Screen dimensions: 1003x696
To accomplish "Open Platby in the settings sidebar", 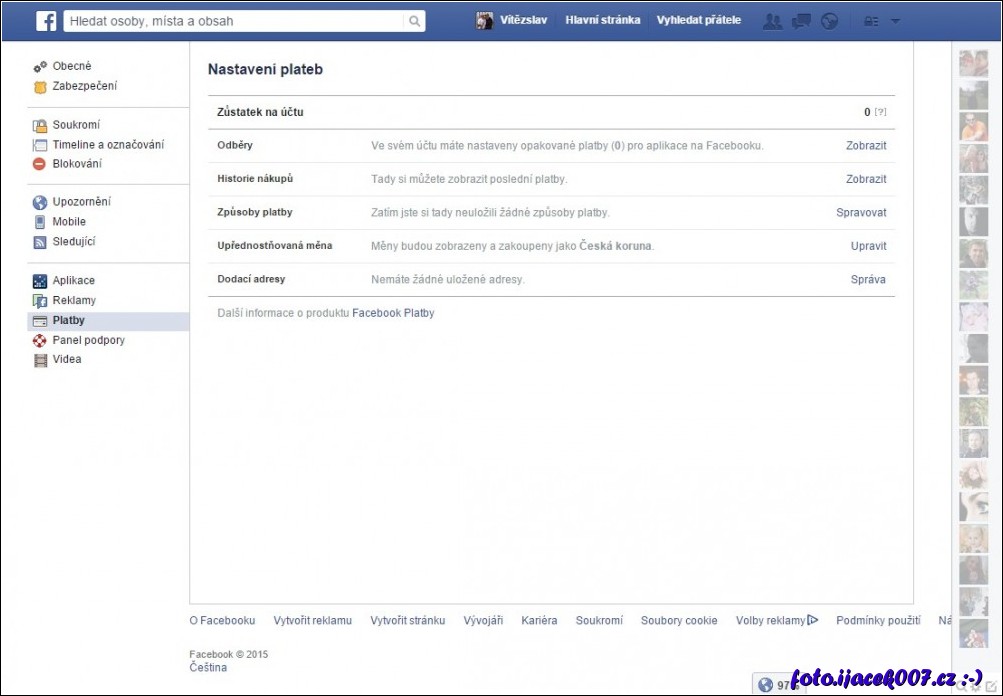I will [x=68, y=321].
